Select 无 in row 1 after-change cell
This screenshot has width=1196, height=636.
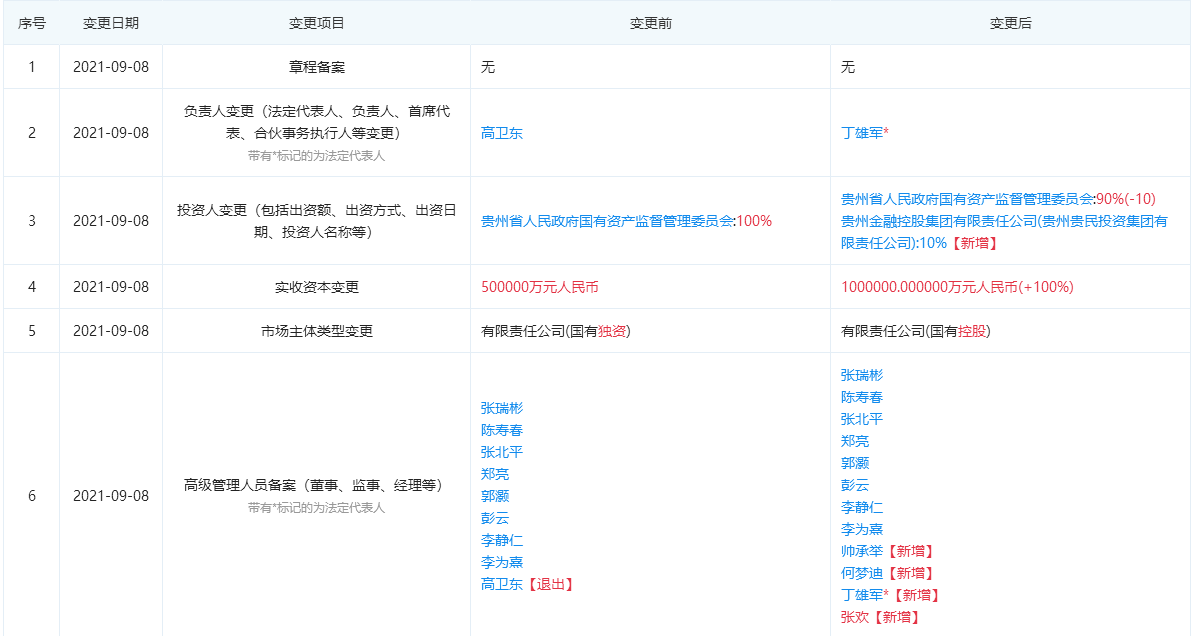(847, 67)
